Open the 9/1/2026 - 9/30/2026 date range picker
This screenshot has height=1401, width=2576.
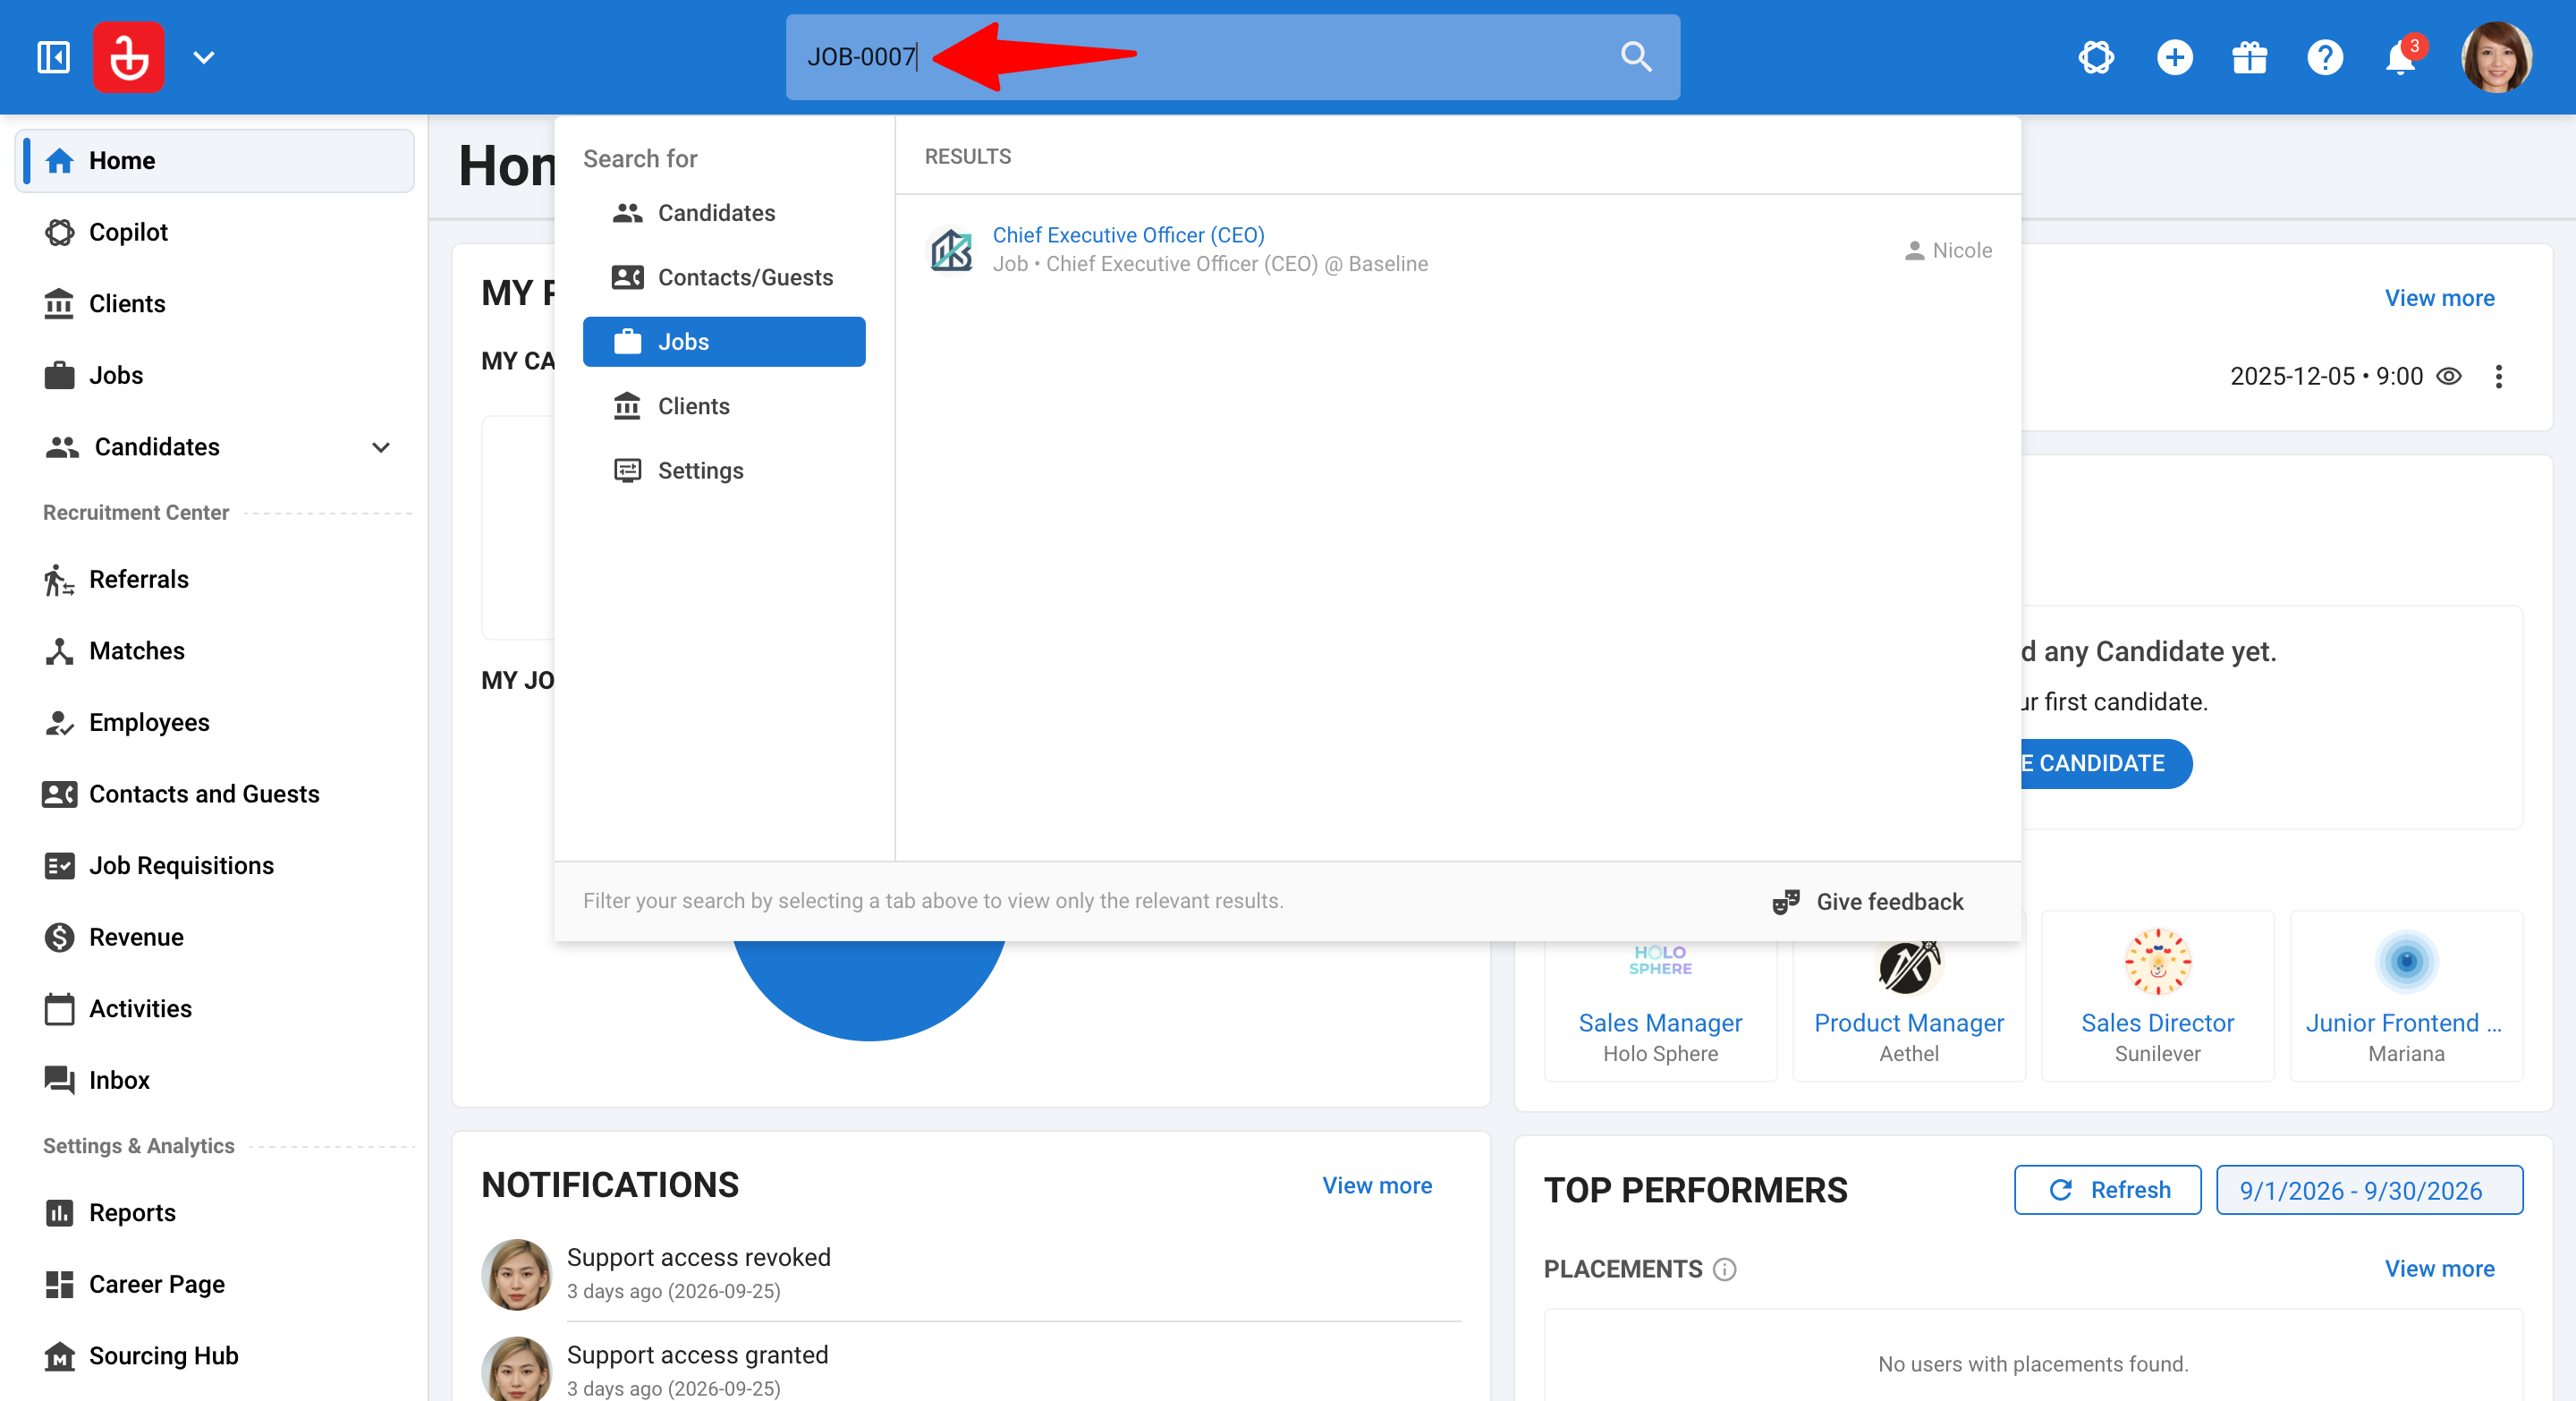pyautogui.click(x=2369, y=1190)
